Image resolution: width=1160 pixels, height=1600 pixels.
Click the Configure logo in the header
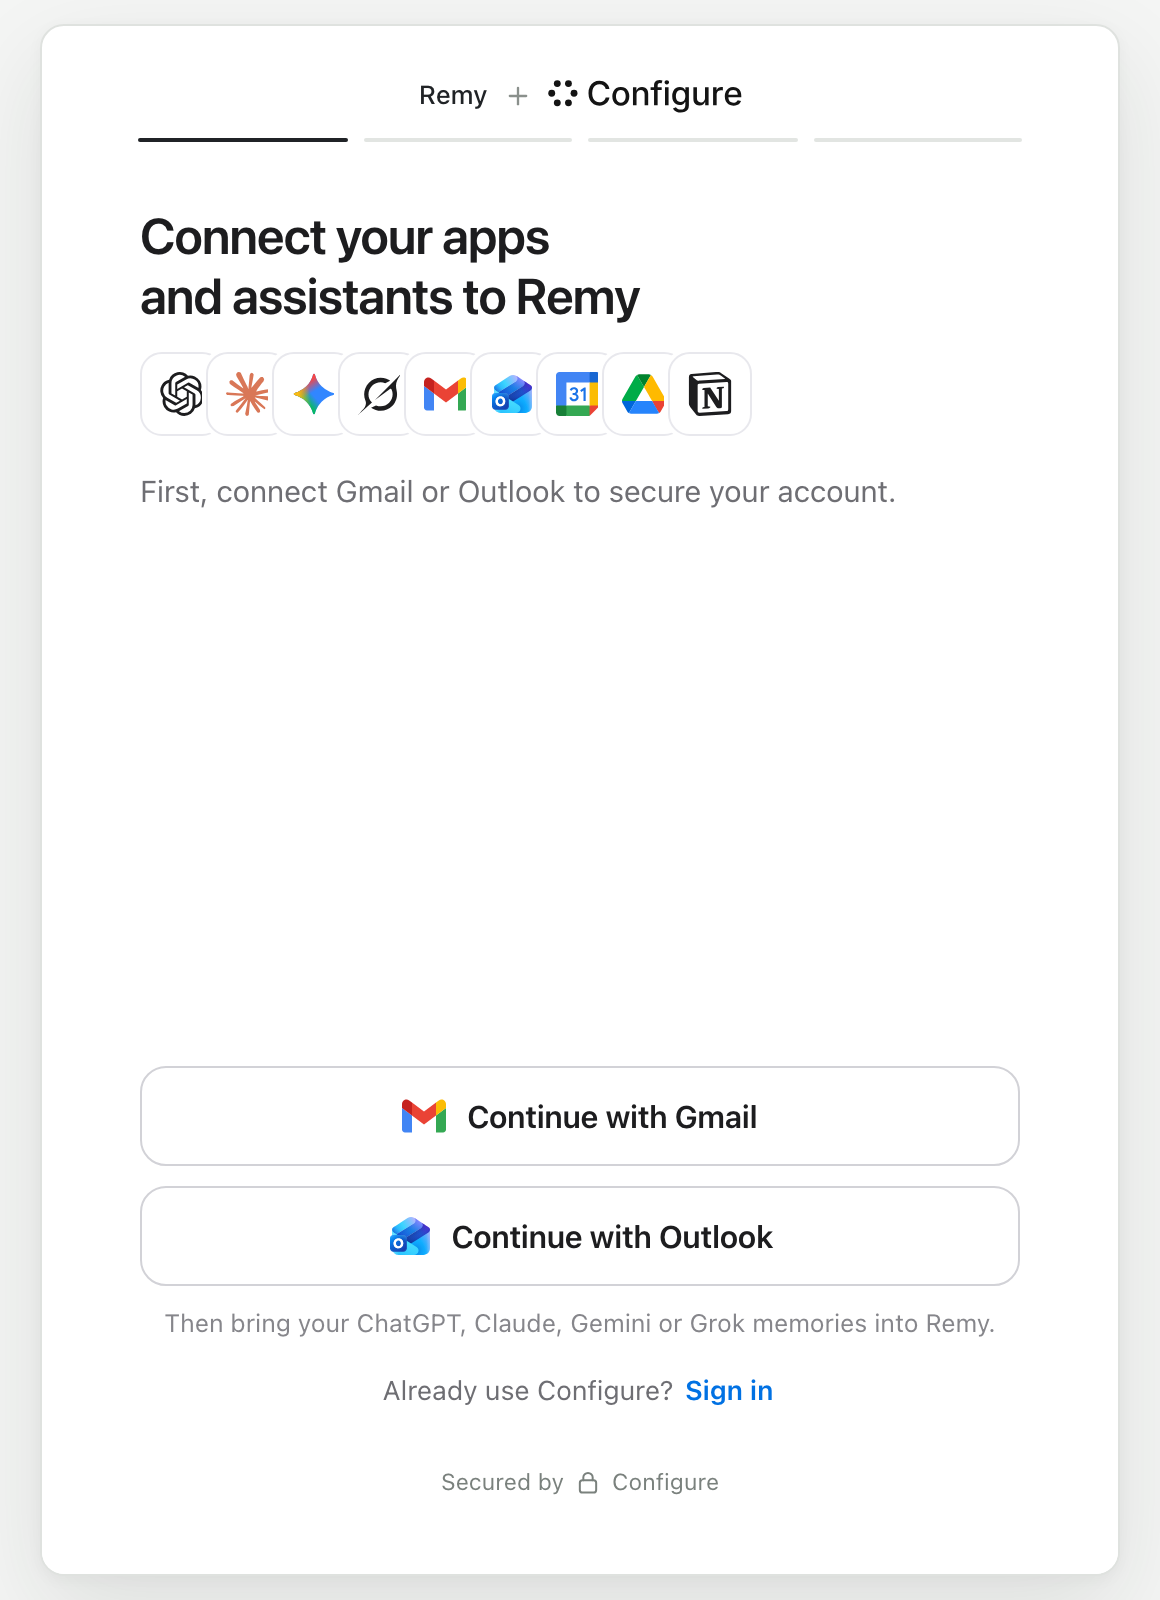click(x=645, y=94)
